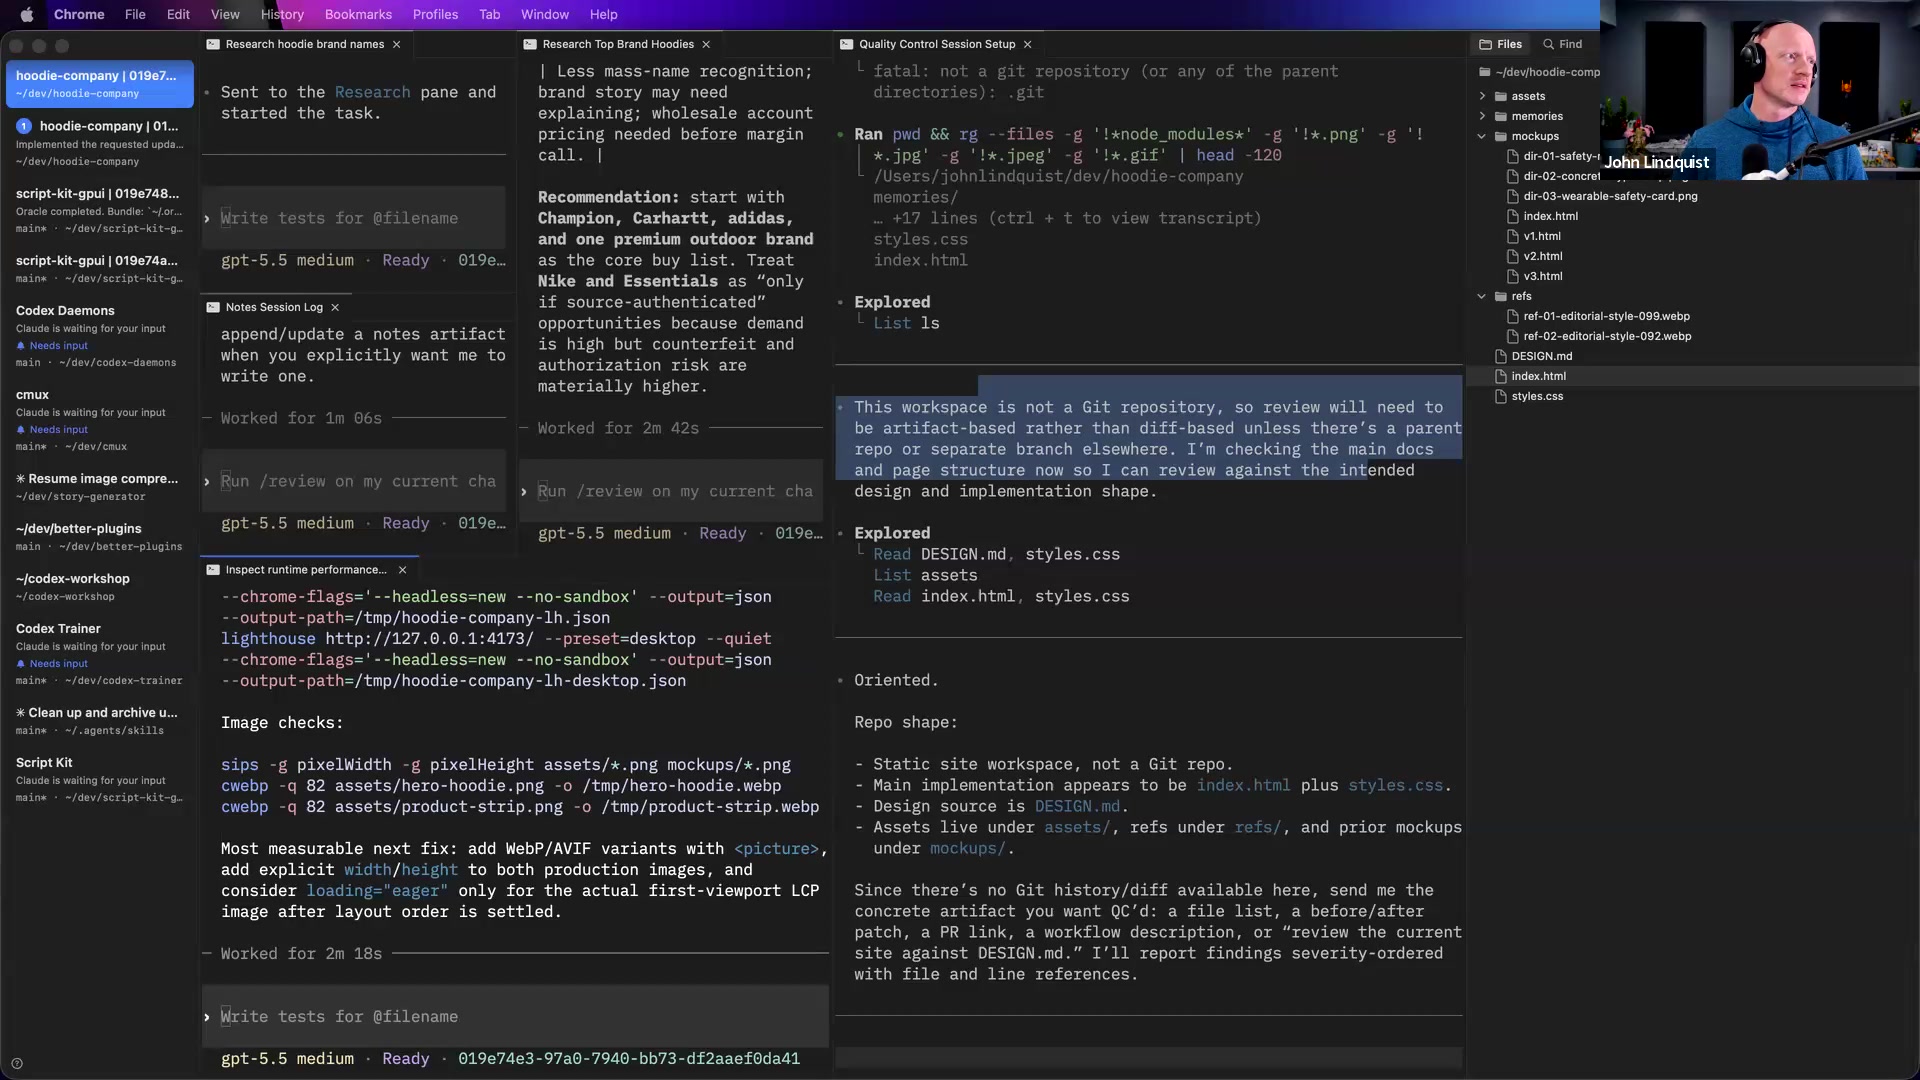
Task: Click the help icon at sidebar bottom
Action: coord(16,1064)
